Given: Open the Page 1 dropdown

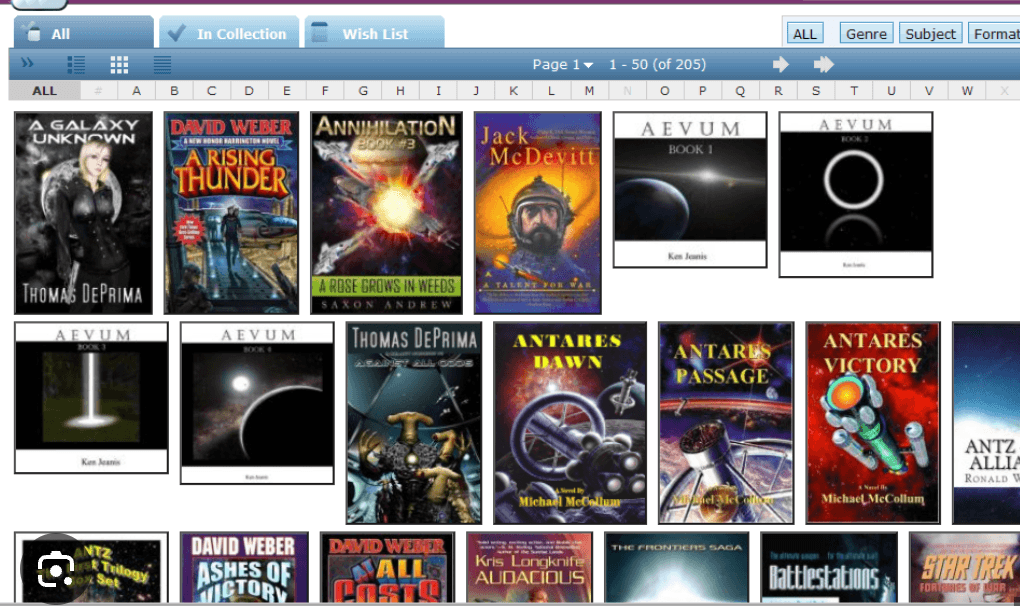Looking at the screenshot, I should [562, 65].
